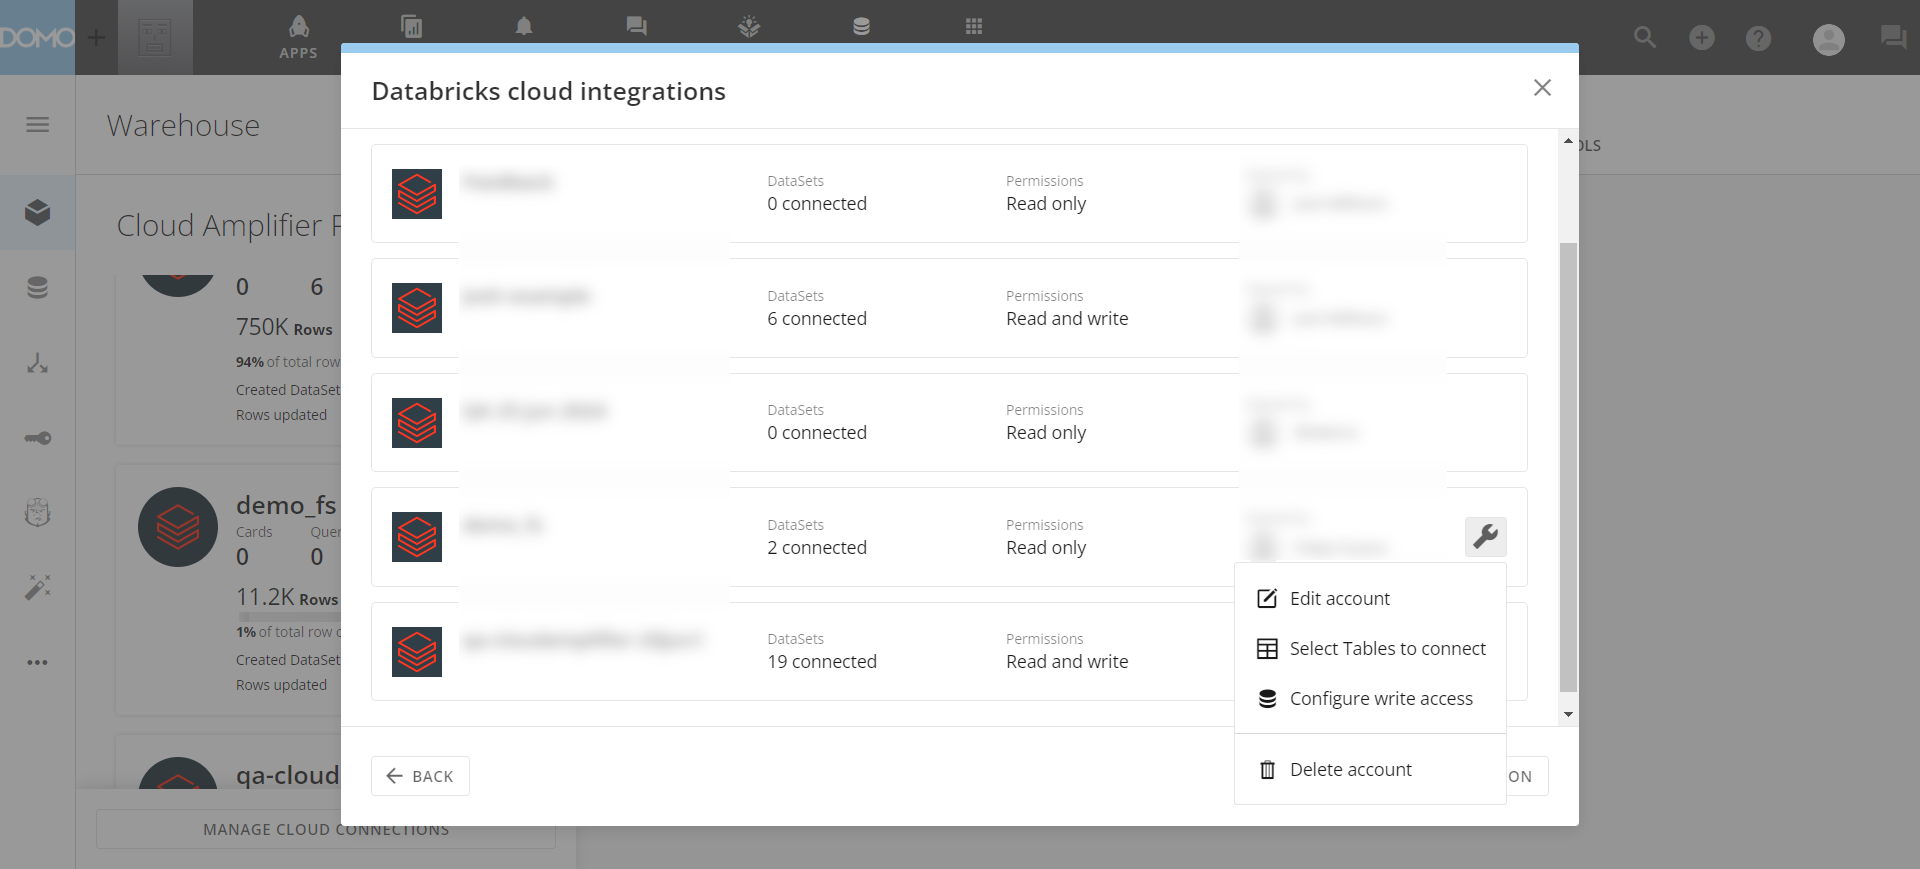
Task: Click the wrench settings icon on the fourth integration
Action: point(1485,537)
